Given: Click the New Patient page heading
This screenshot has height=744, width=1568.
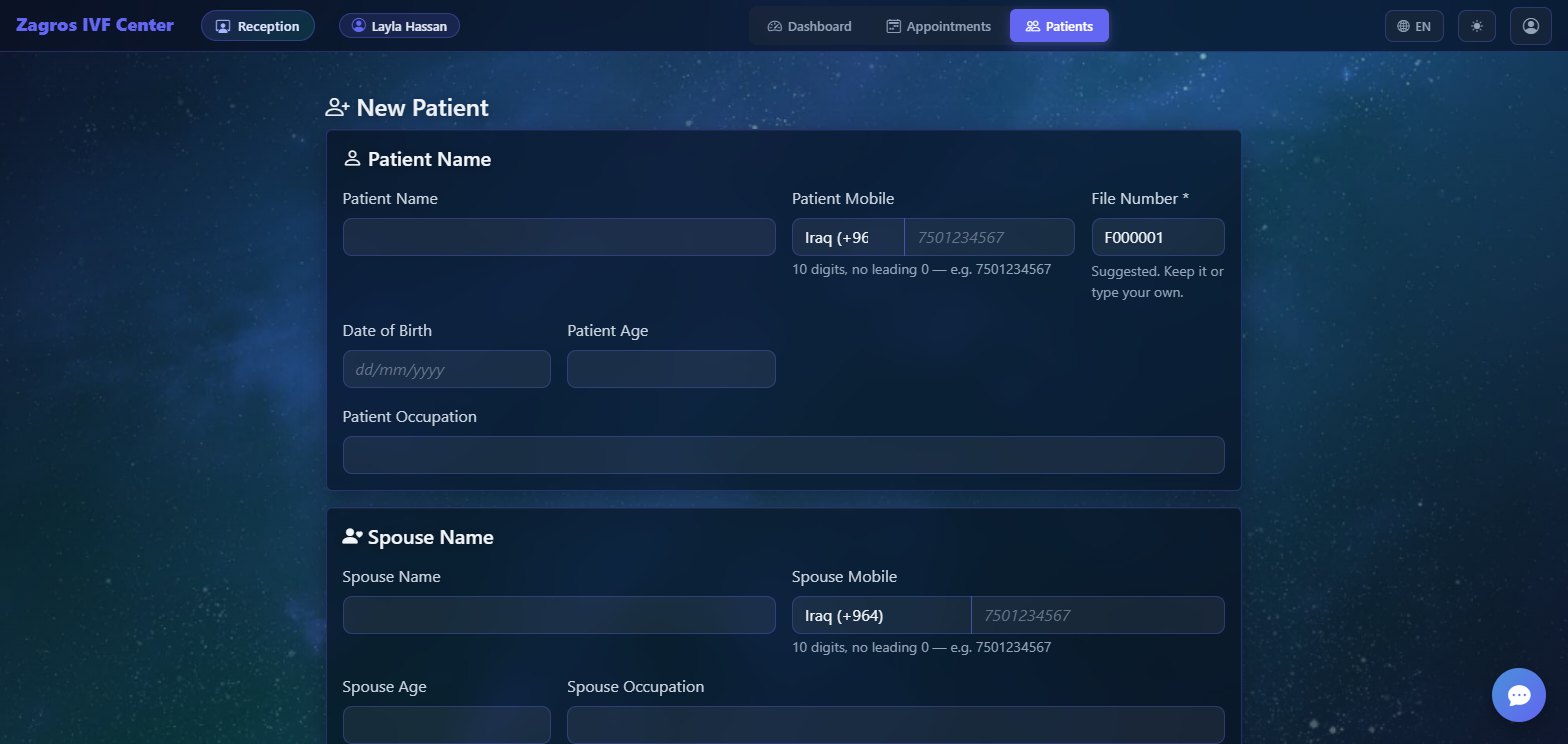Looking at the screenshot, I should 407,108.
